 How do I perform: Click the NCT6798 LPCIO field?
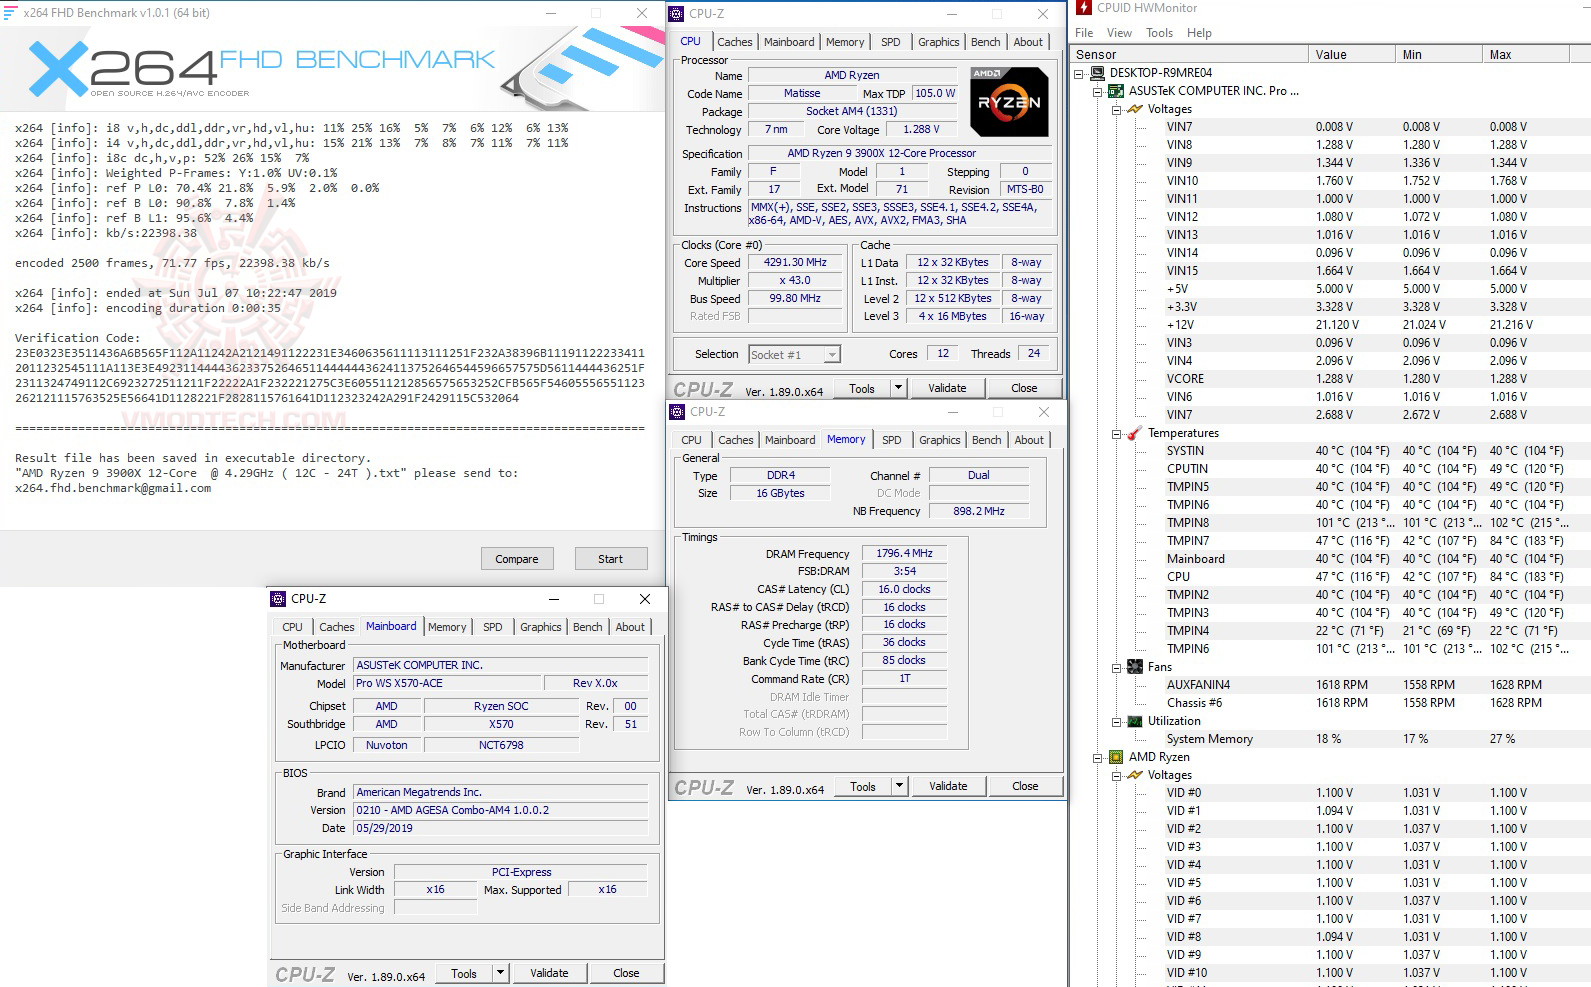pos(501,745)
